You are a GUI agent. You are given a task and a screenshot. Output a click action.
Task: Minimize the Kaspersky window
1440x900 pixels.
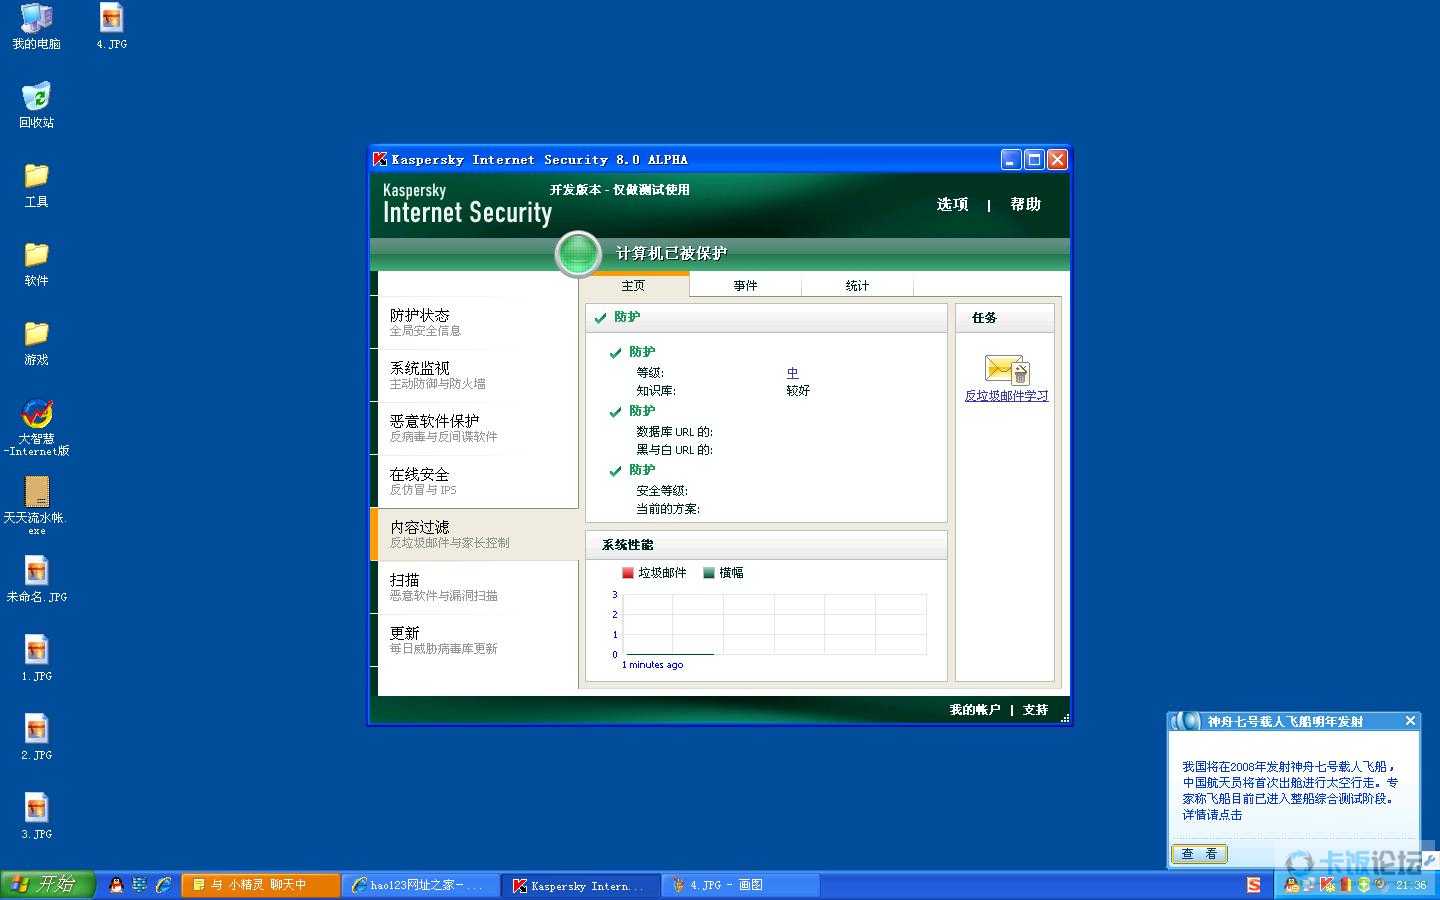pyautogui.click(x=1012, y=159)
